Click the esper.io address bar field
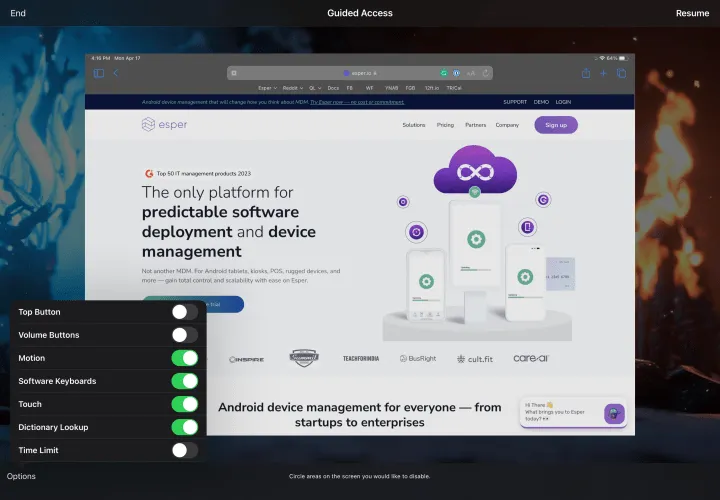Image resolution: width=720 pixels, height=500 pixels. 360,73
